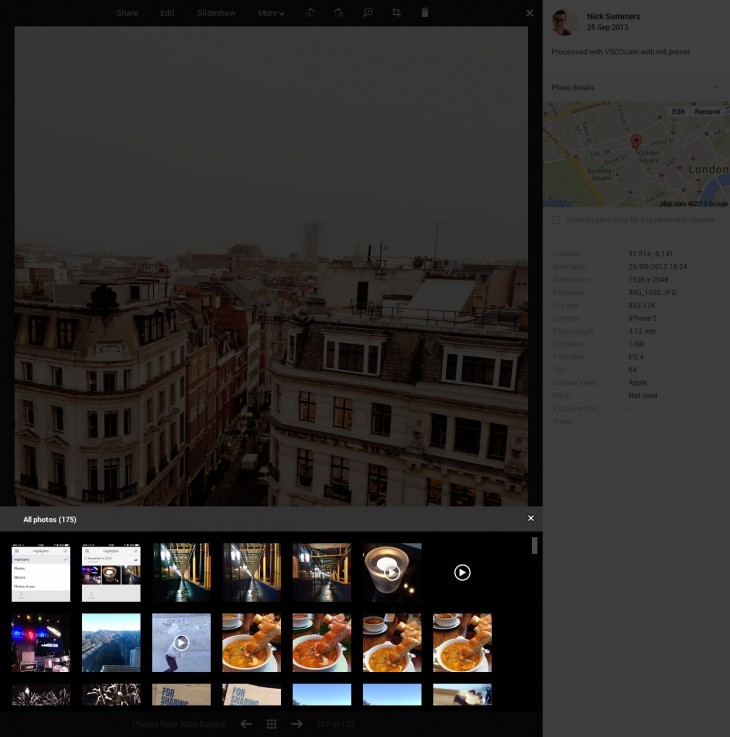The image size is (730, 737).
Task: Click the 'Processed with VSCOcam with m5 preset' caption
Action: tap(620, 52)
